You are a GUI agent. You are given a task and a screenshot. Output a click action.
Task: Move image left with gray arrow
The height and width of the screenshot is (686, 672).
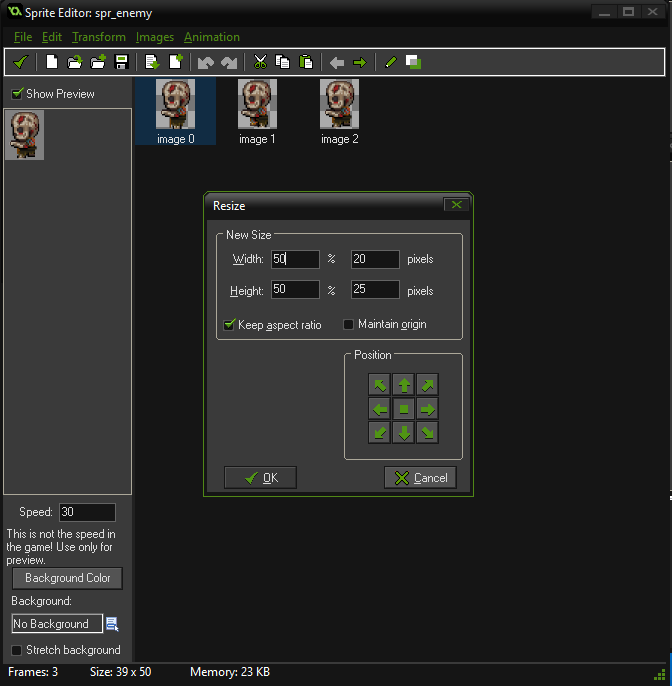[x=336, y=63]
